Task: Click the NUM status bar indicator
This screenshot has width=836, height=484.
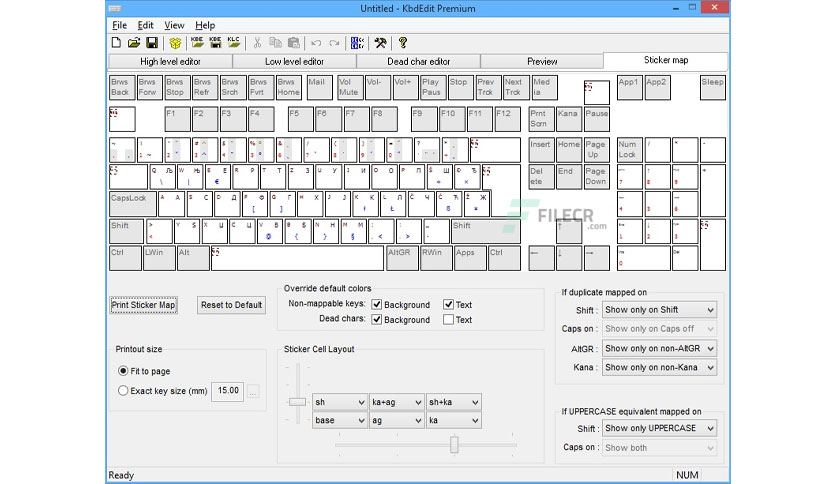Action: [687, 475]
